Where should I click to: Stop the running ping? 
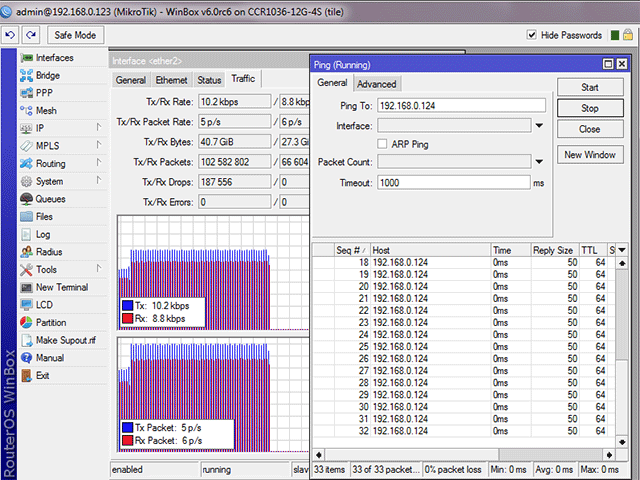pos(590,108)
